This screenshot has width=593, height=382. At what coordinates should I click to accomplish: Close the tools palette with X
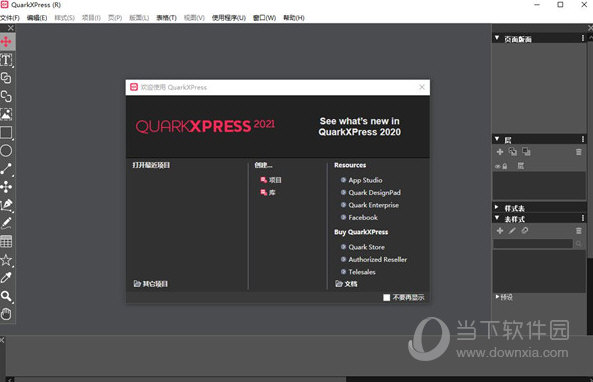click(x=11, y=28)
